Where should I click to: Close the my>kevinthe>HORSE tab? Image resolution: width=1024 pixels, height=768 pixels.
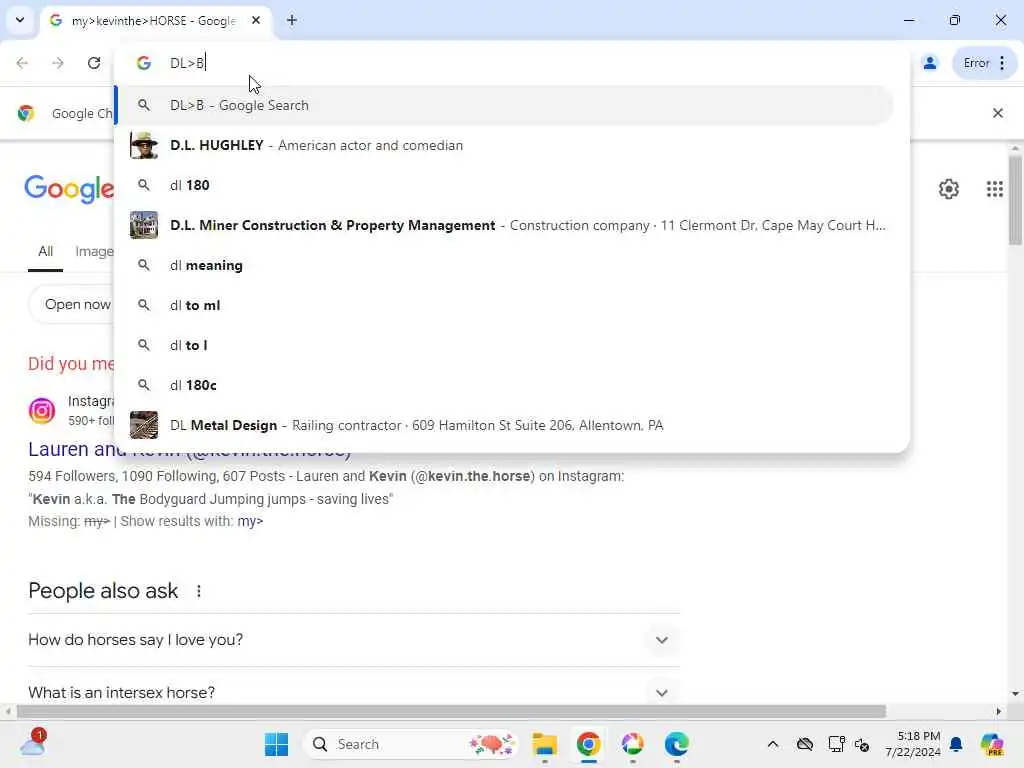[256, 20]
